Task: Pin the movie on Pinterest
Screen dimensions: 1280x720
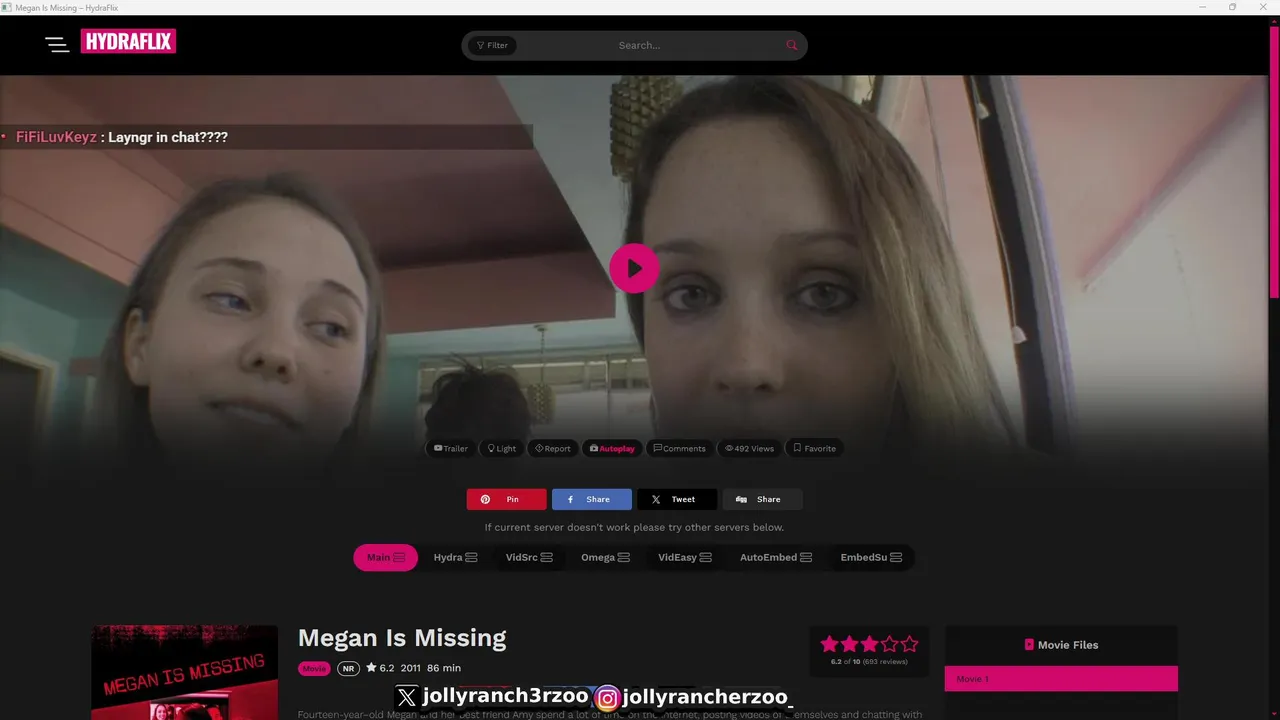Action: tap(506, 499)
